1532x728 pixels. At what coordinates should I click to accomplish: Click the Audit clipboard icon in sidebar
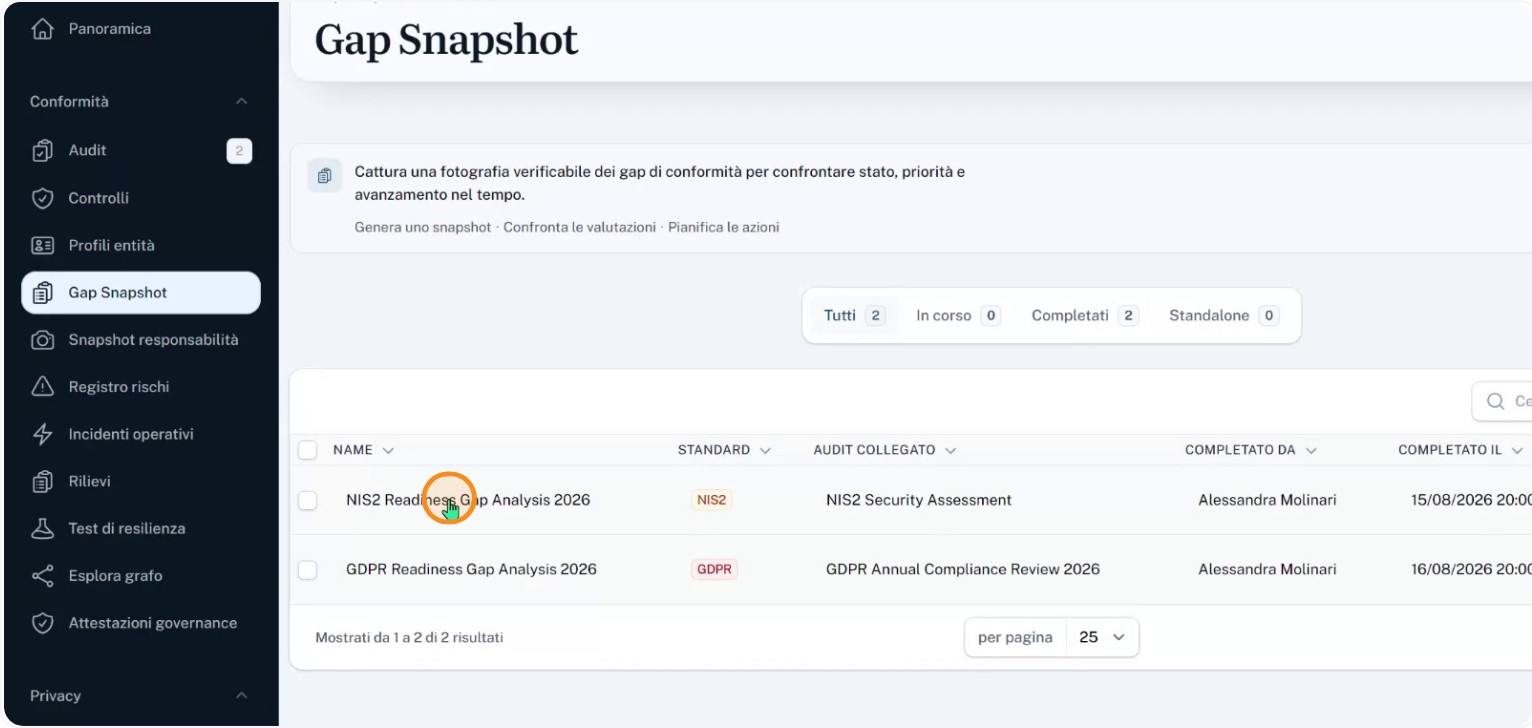[42, 151]
